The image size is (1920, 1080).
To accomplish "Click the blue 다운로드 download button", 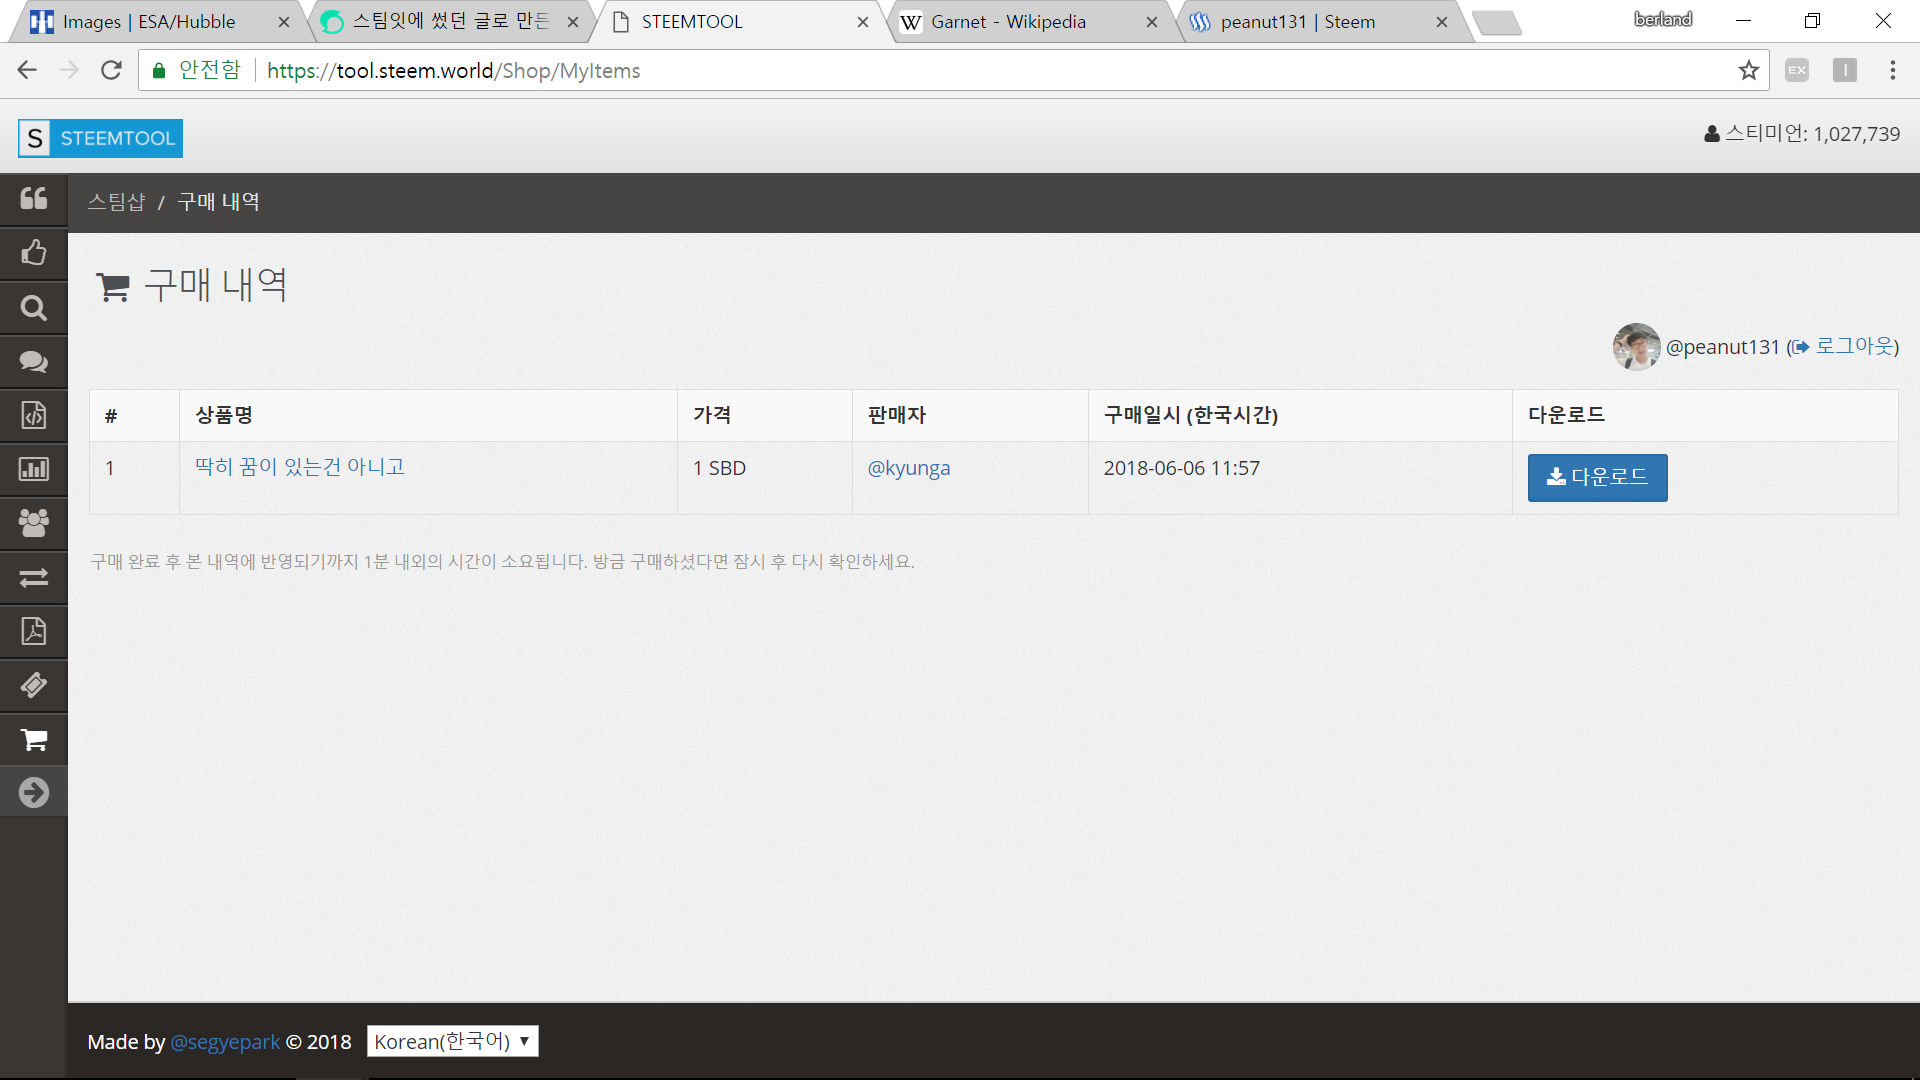I will (x=1597, y=477).
